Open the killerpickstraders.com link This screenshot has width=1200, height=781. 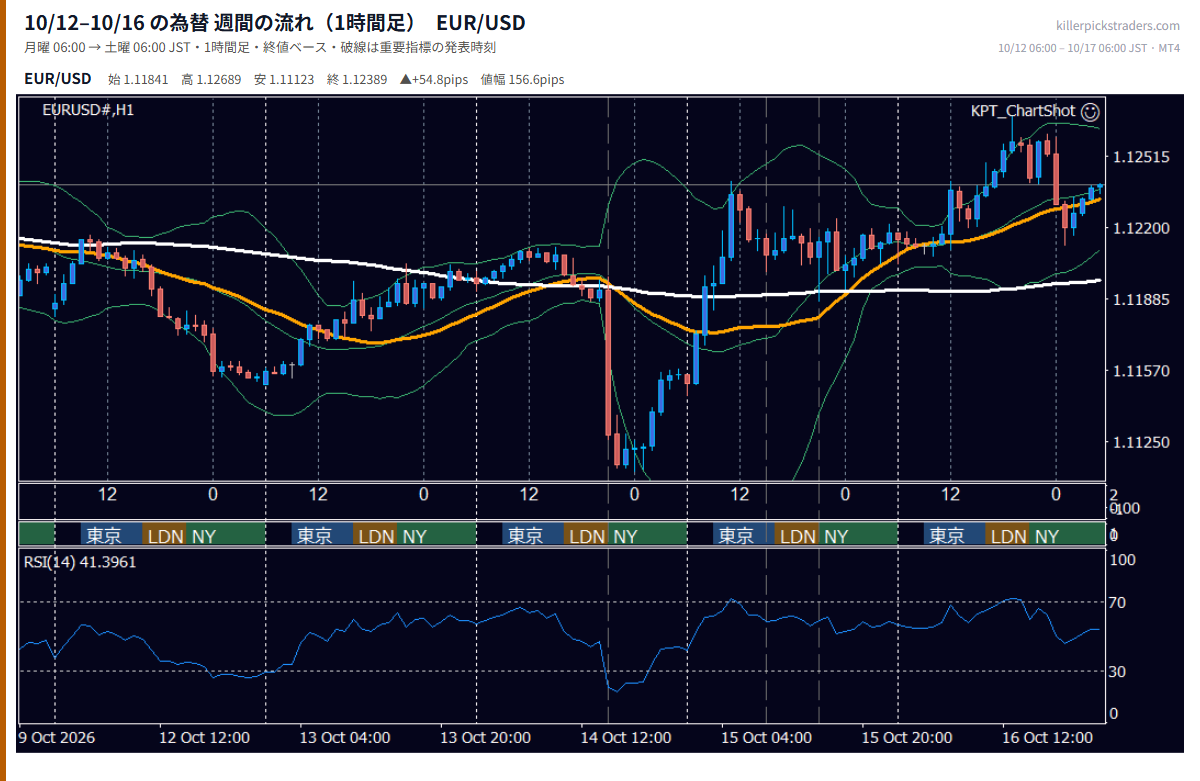pos(1118,26)
